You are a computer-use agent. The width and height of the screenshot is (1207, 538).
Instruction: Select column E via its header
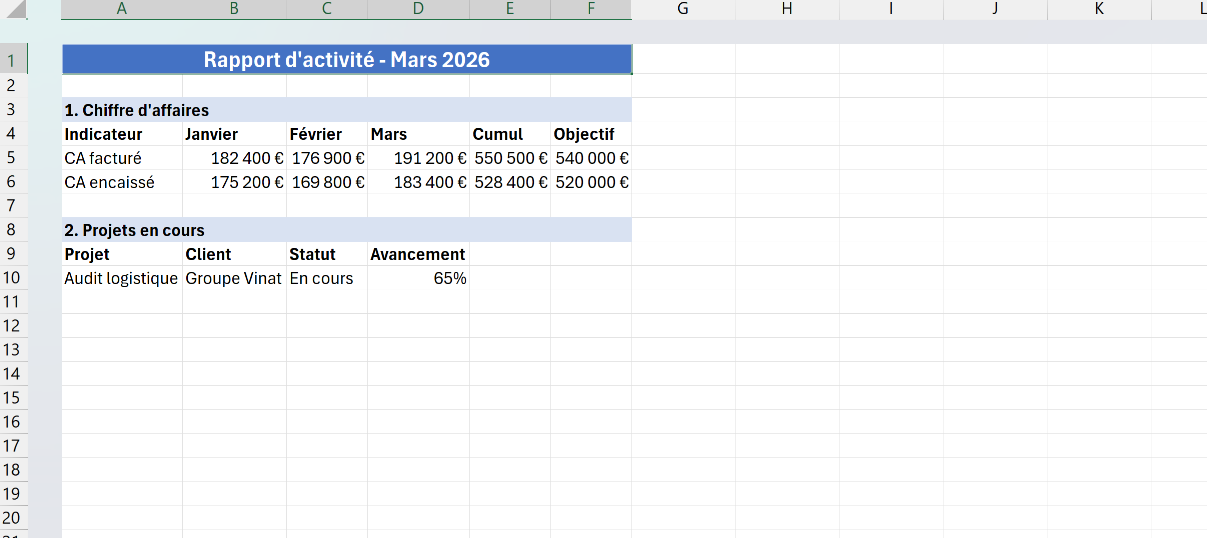[510, 9]
